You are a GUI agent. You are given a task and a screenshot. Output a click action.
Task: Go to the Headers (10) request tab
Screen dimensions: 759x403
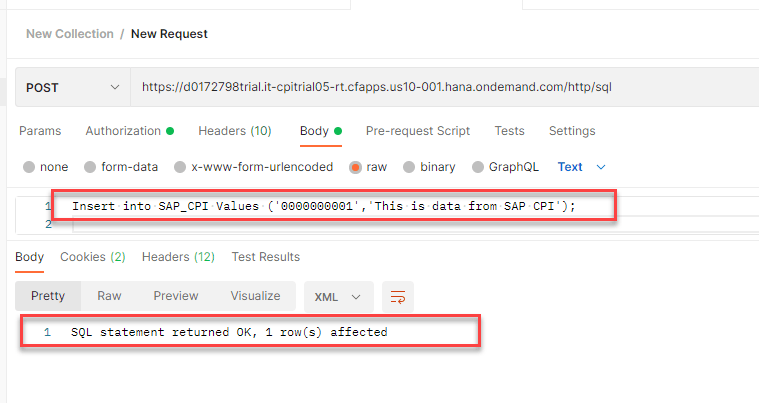click(x=235, y=131)
